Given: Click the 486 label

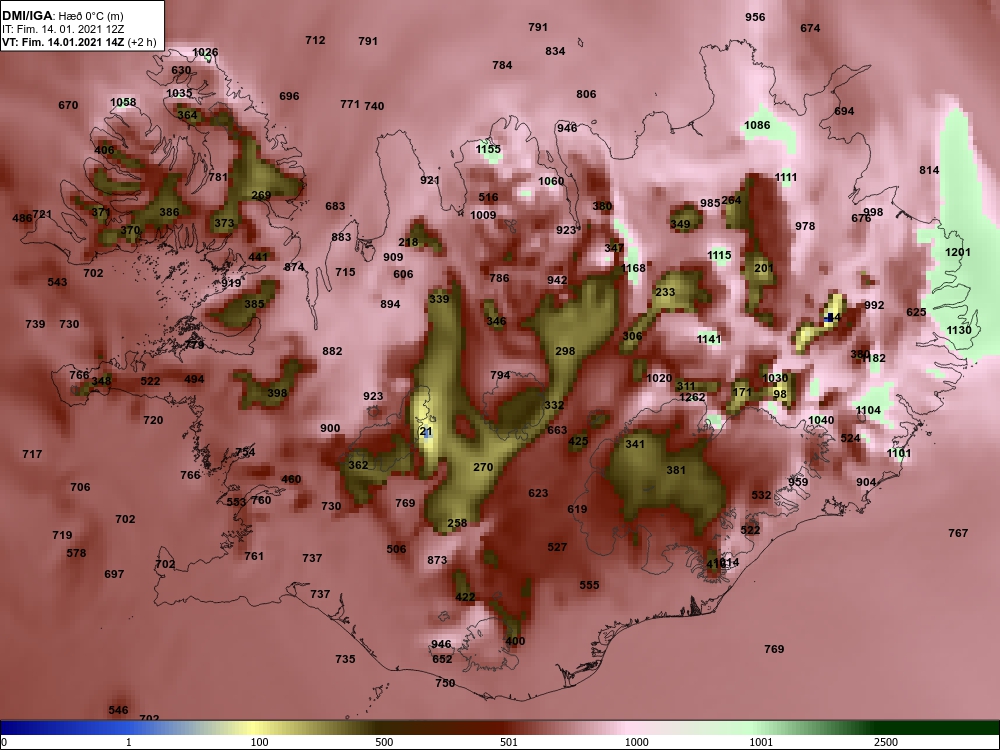Looking at the screenshot, I should click(x=22, y=218).
